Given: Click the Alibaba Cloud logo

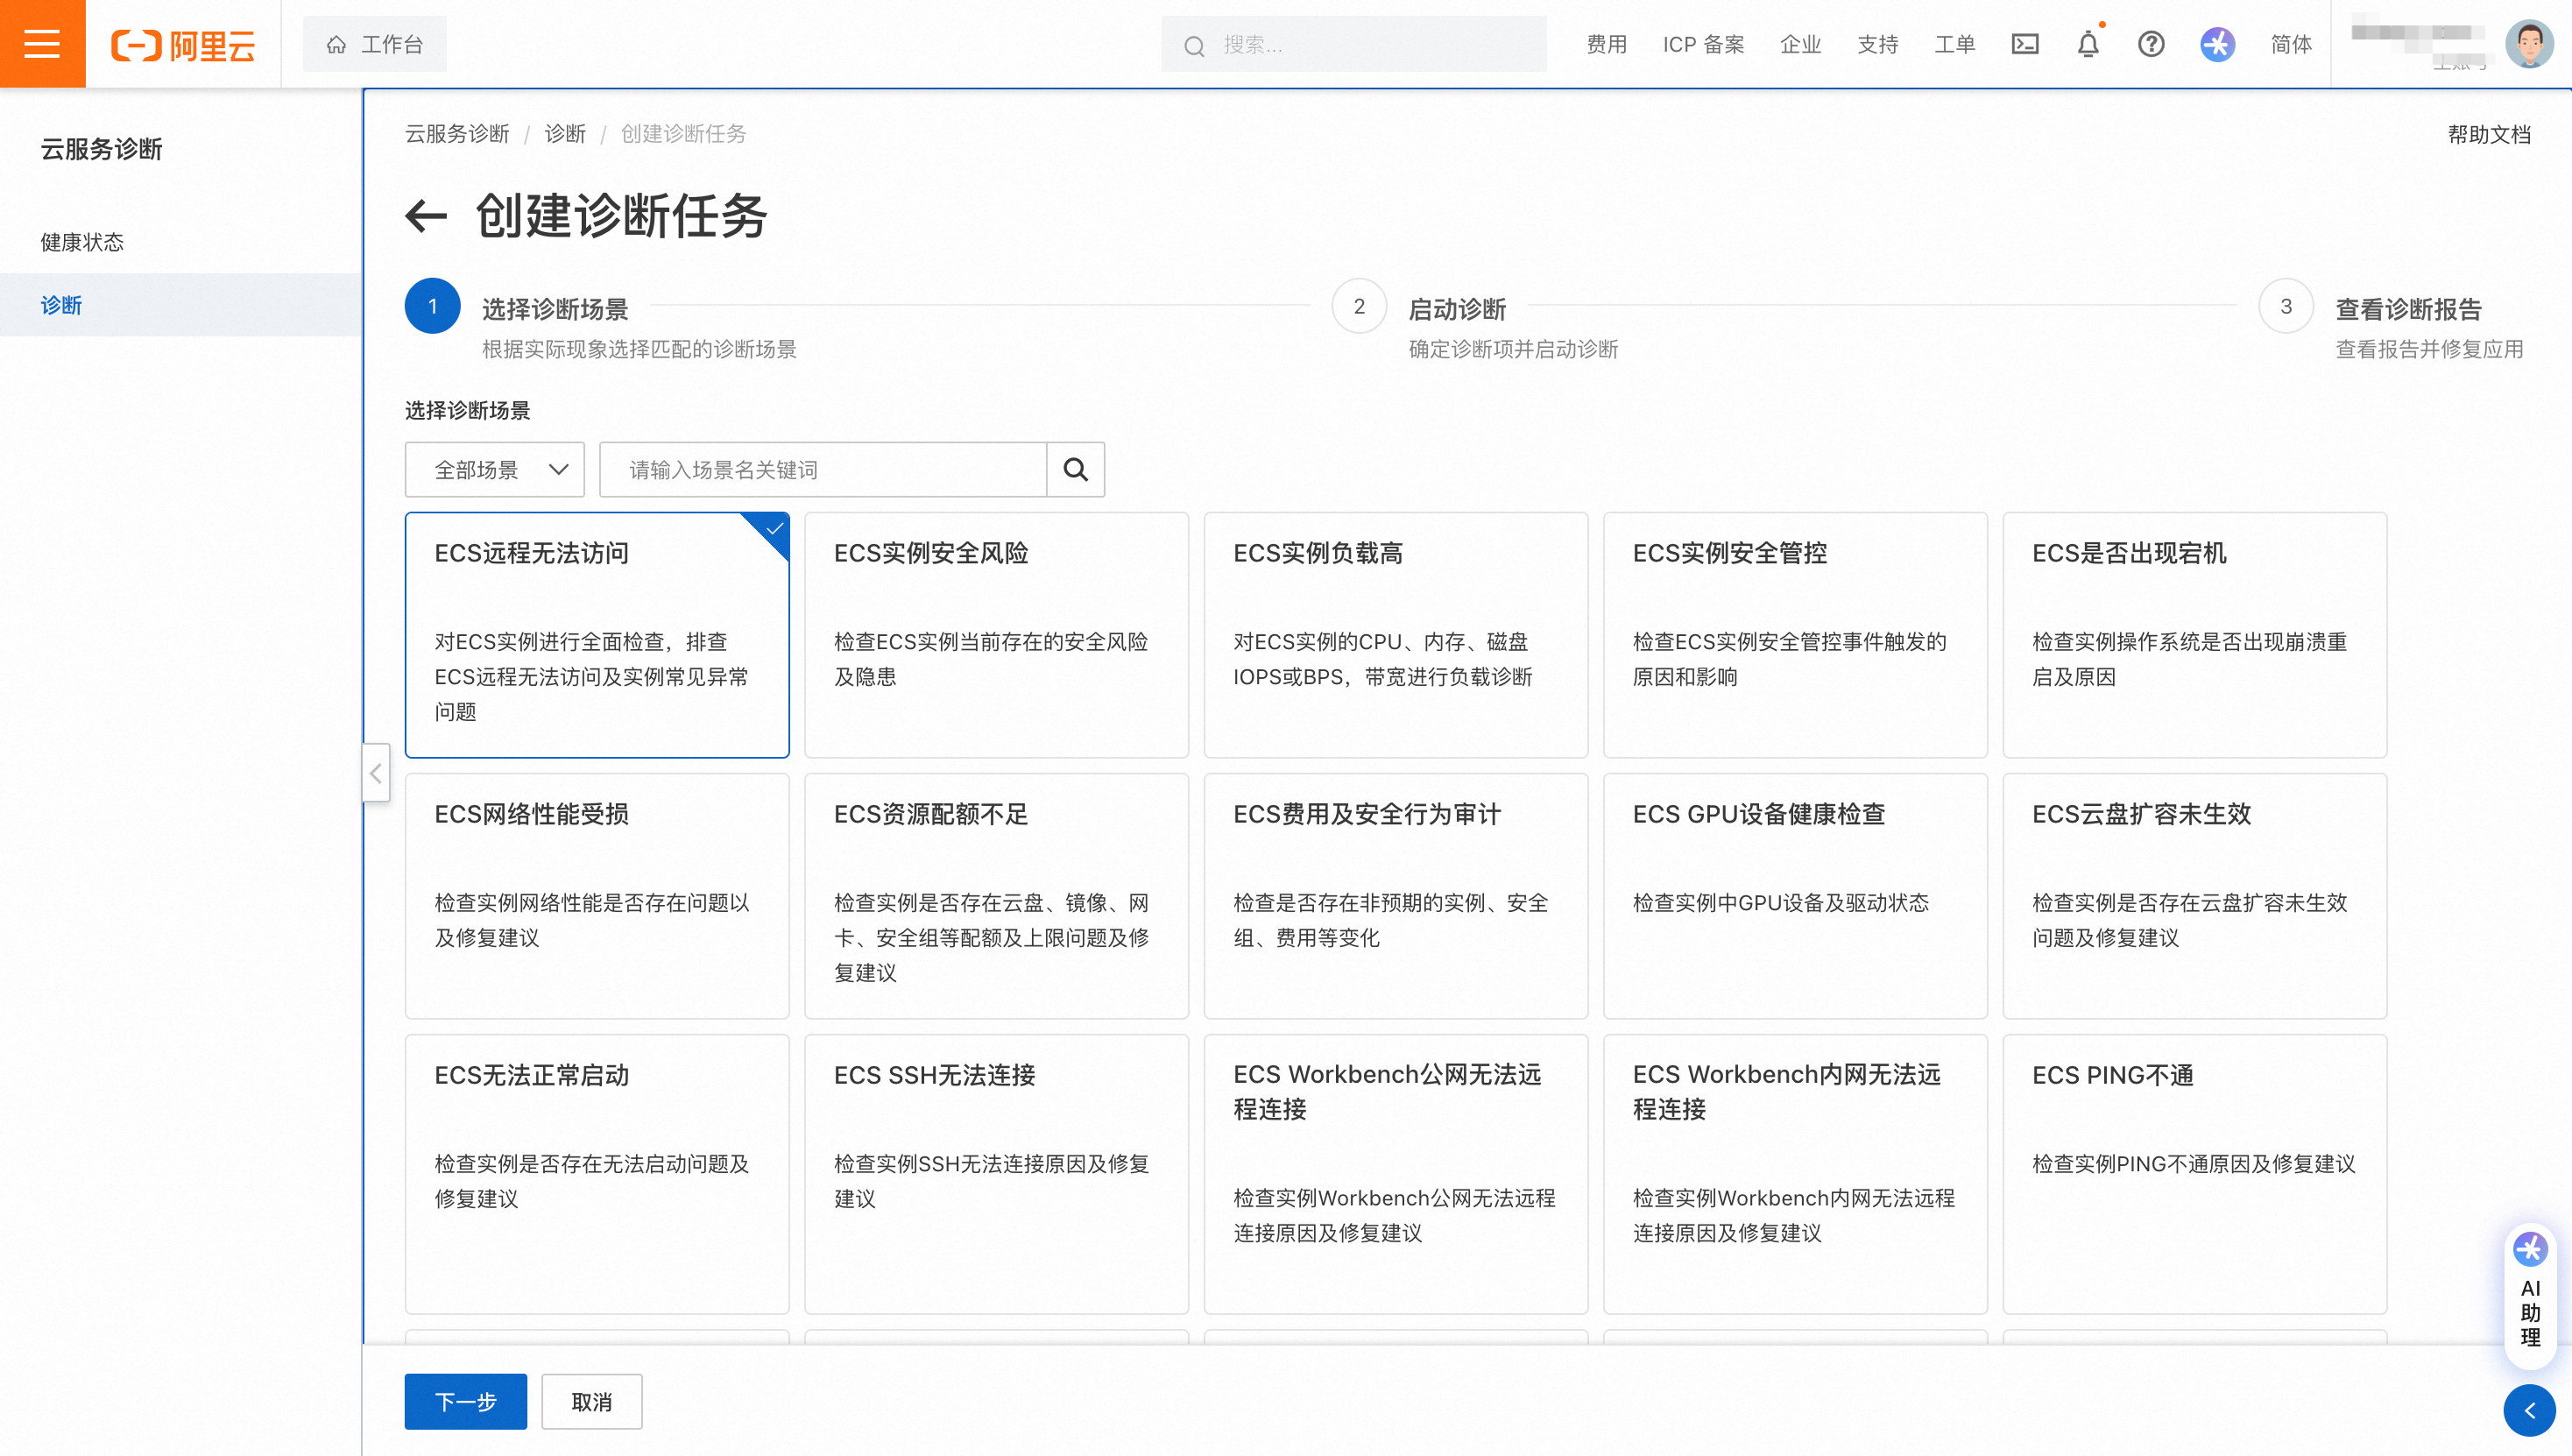Looking at the screenshot, I should (x=183, y=45).
